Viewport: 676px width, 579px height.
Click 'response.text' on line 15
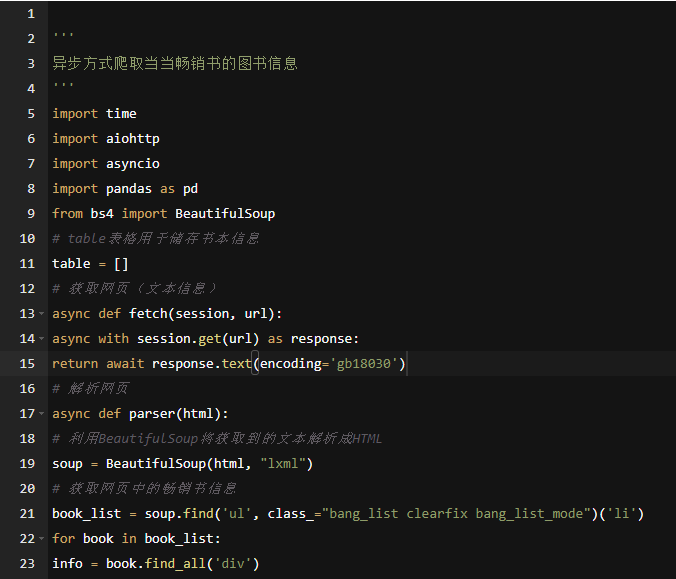pyautogui.click(x=201, y=364)
